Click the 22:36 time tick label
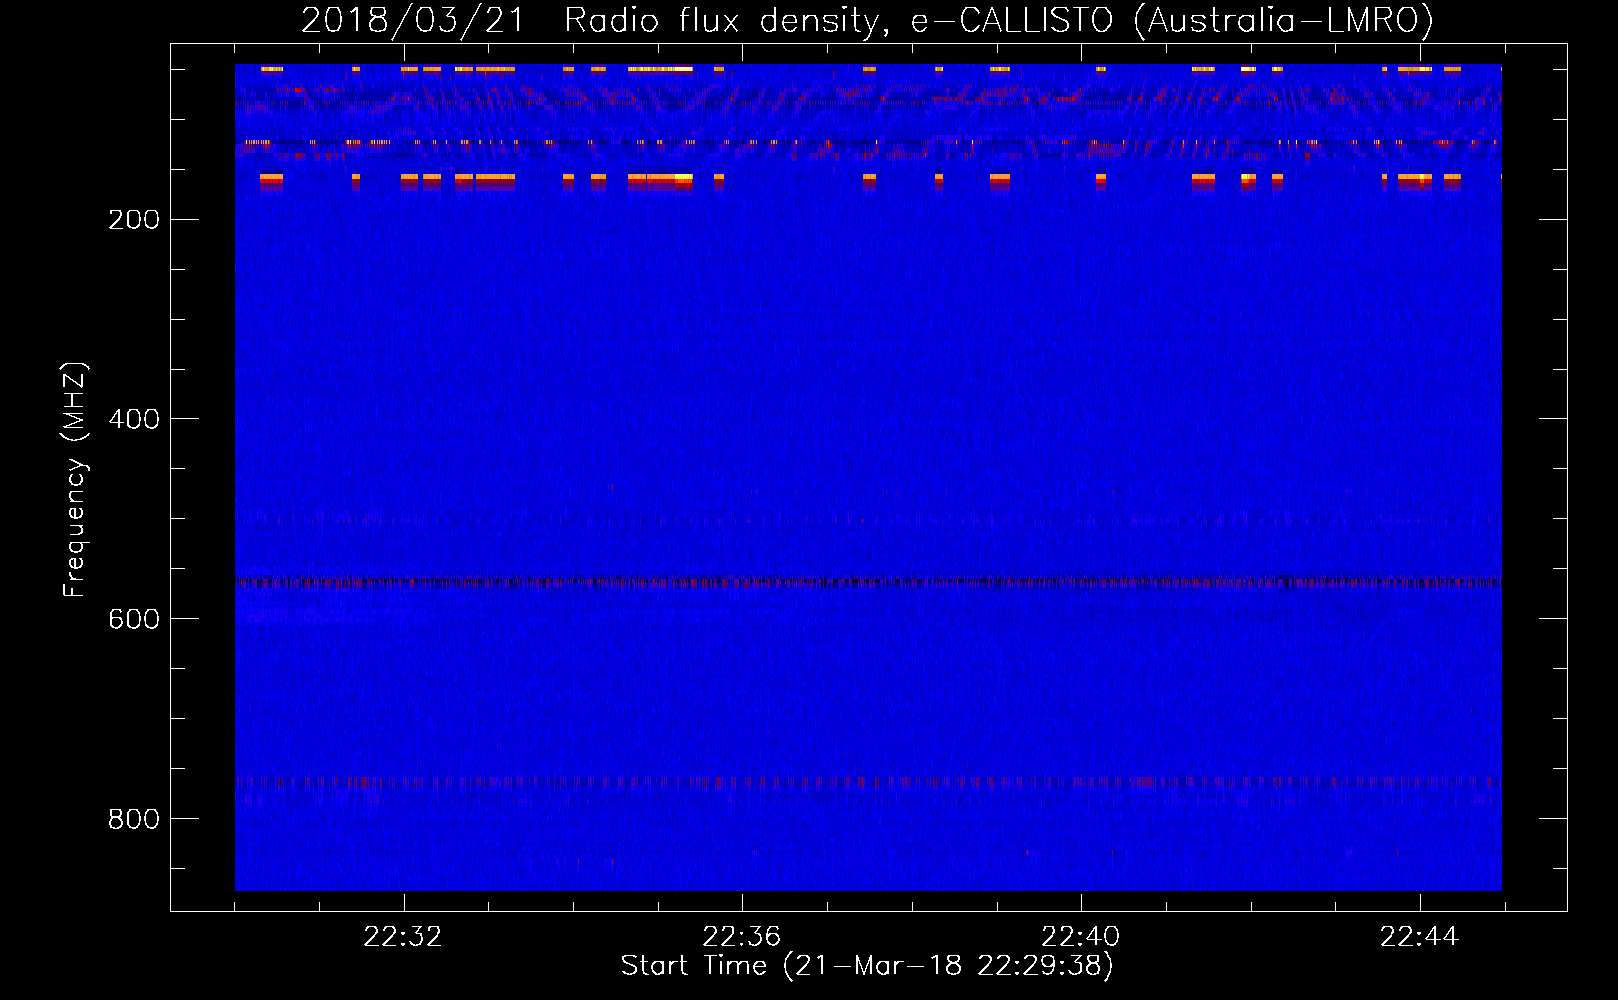 742,937
